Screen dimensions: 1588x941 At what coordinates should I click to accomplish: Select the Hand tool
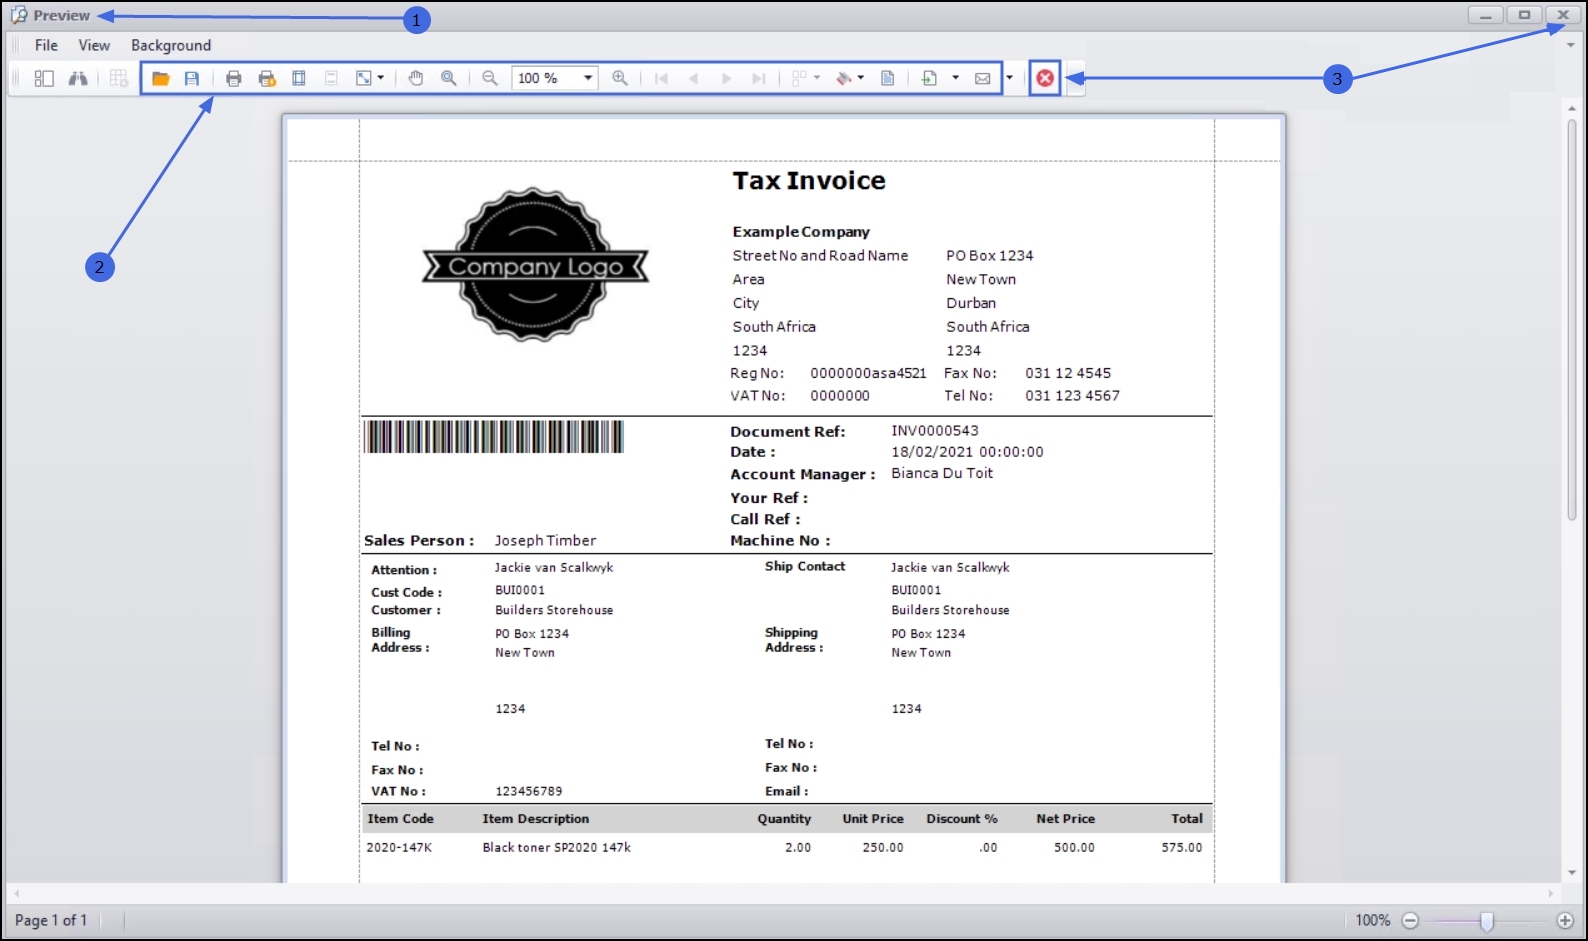click(416, 78)
